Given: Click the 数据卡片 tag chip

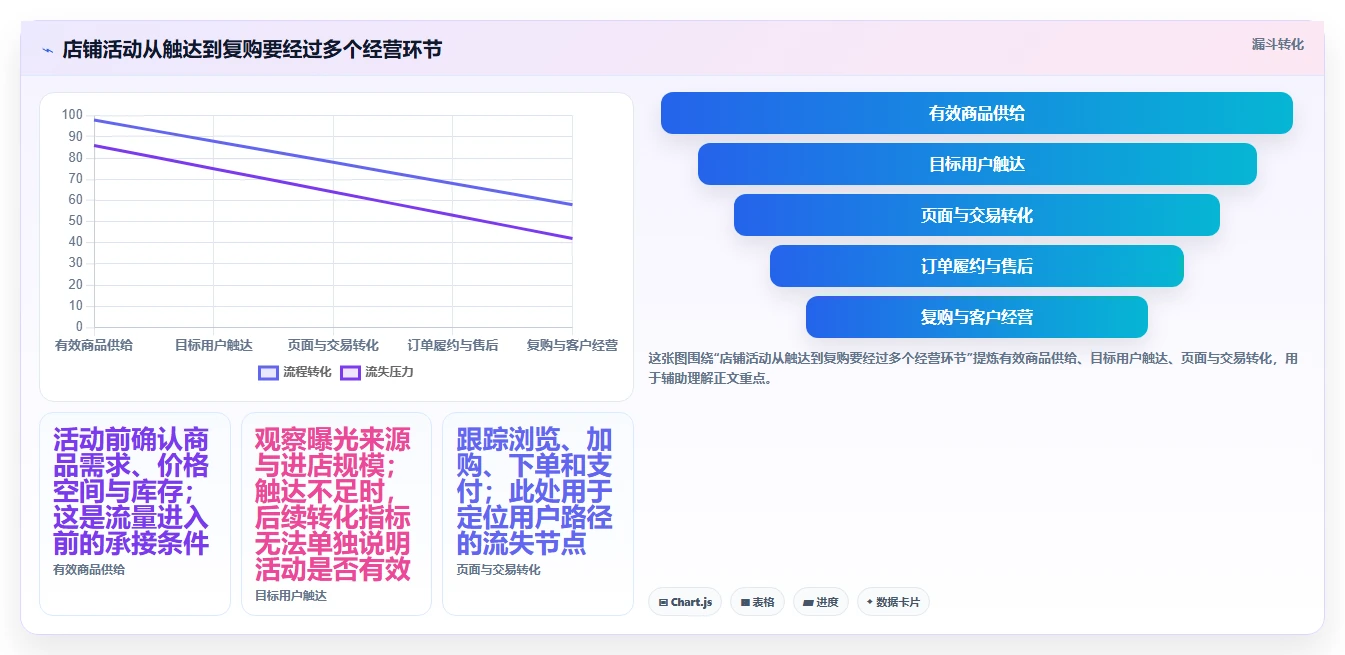Looking at the screenshot, I should pyautogui.click(x=893, y=602).
